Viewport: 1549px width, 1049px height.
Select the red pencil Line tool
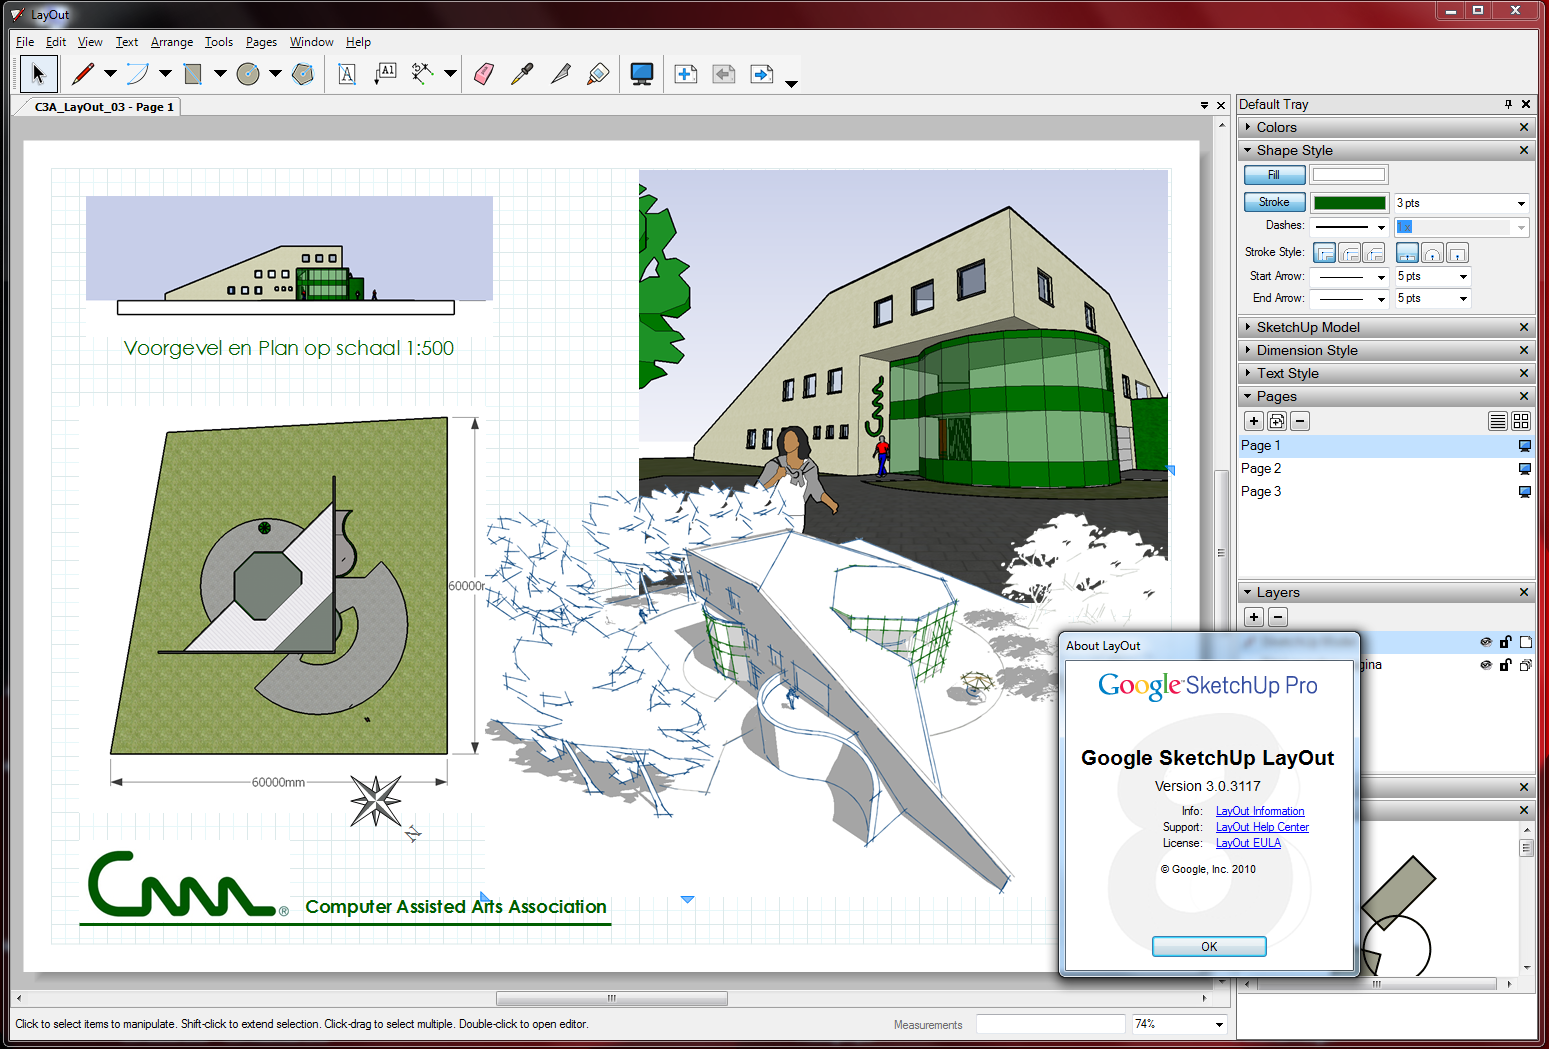click(x=83, y=74)
